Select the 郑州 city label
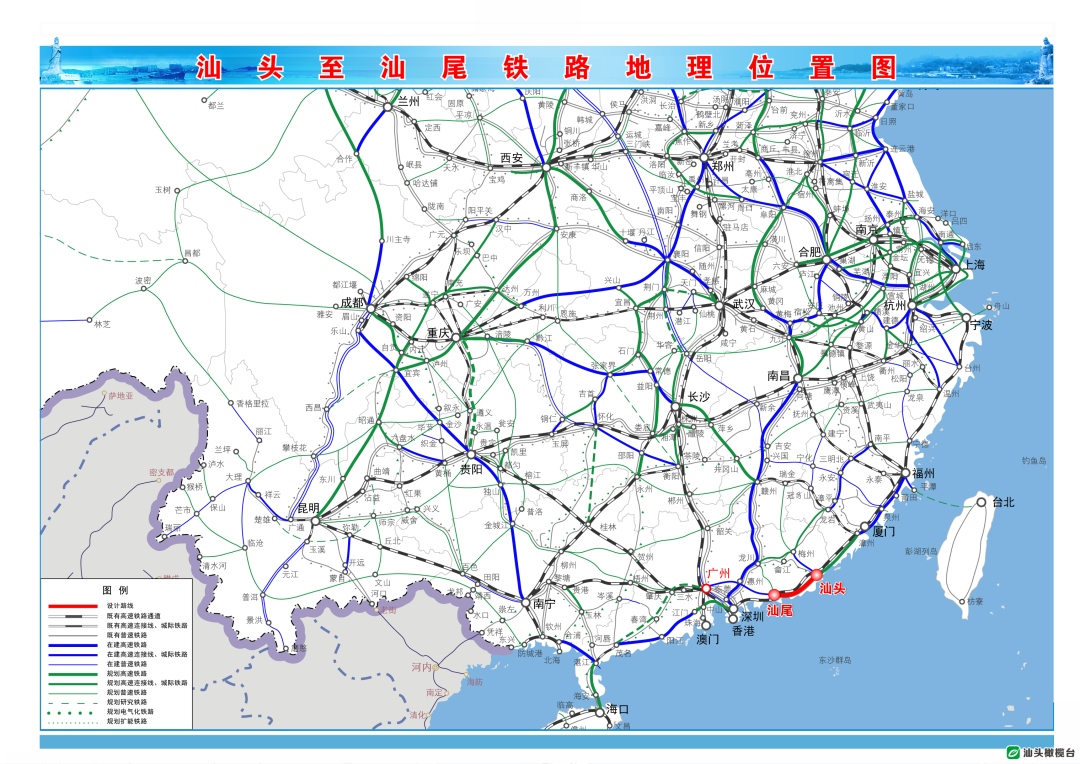The image size is (1080, 764). click(x=723, y=166)
